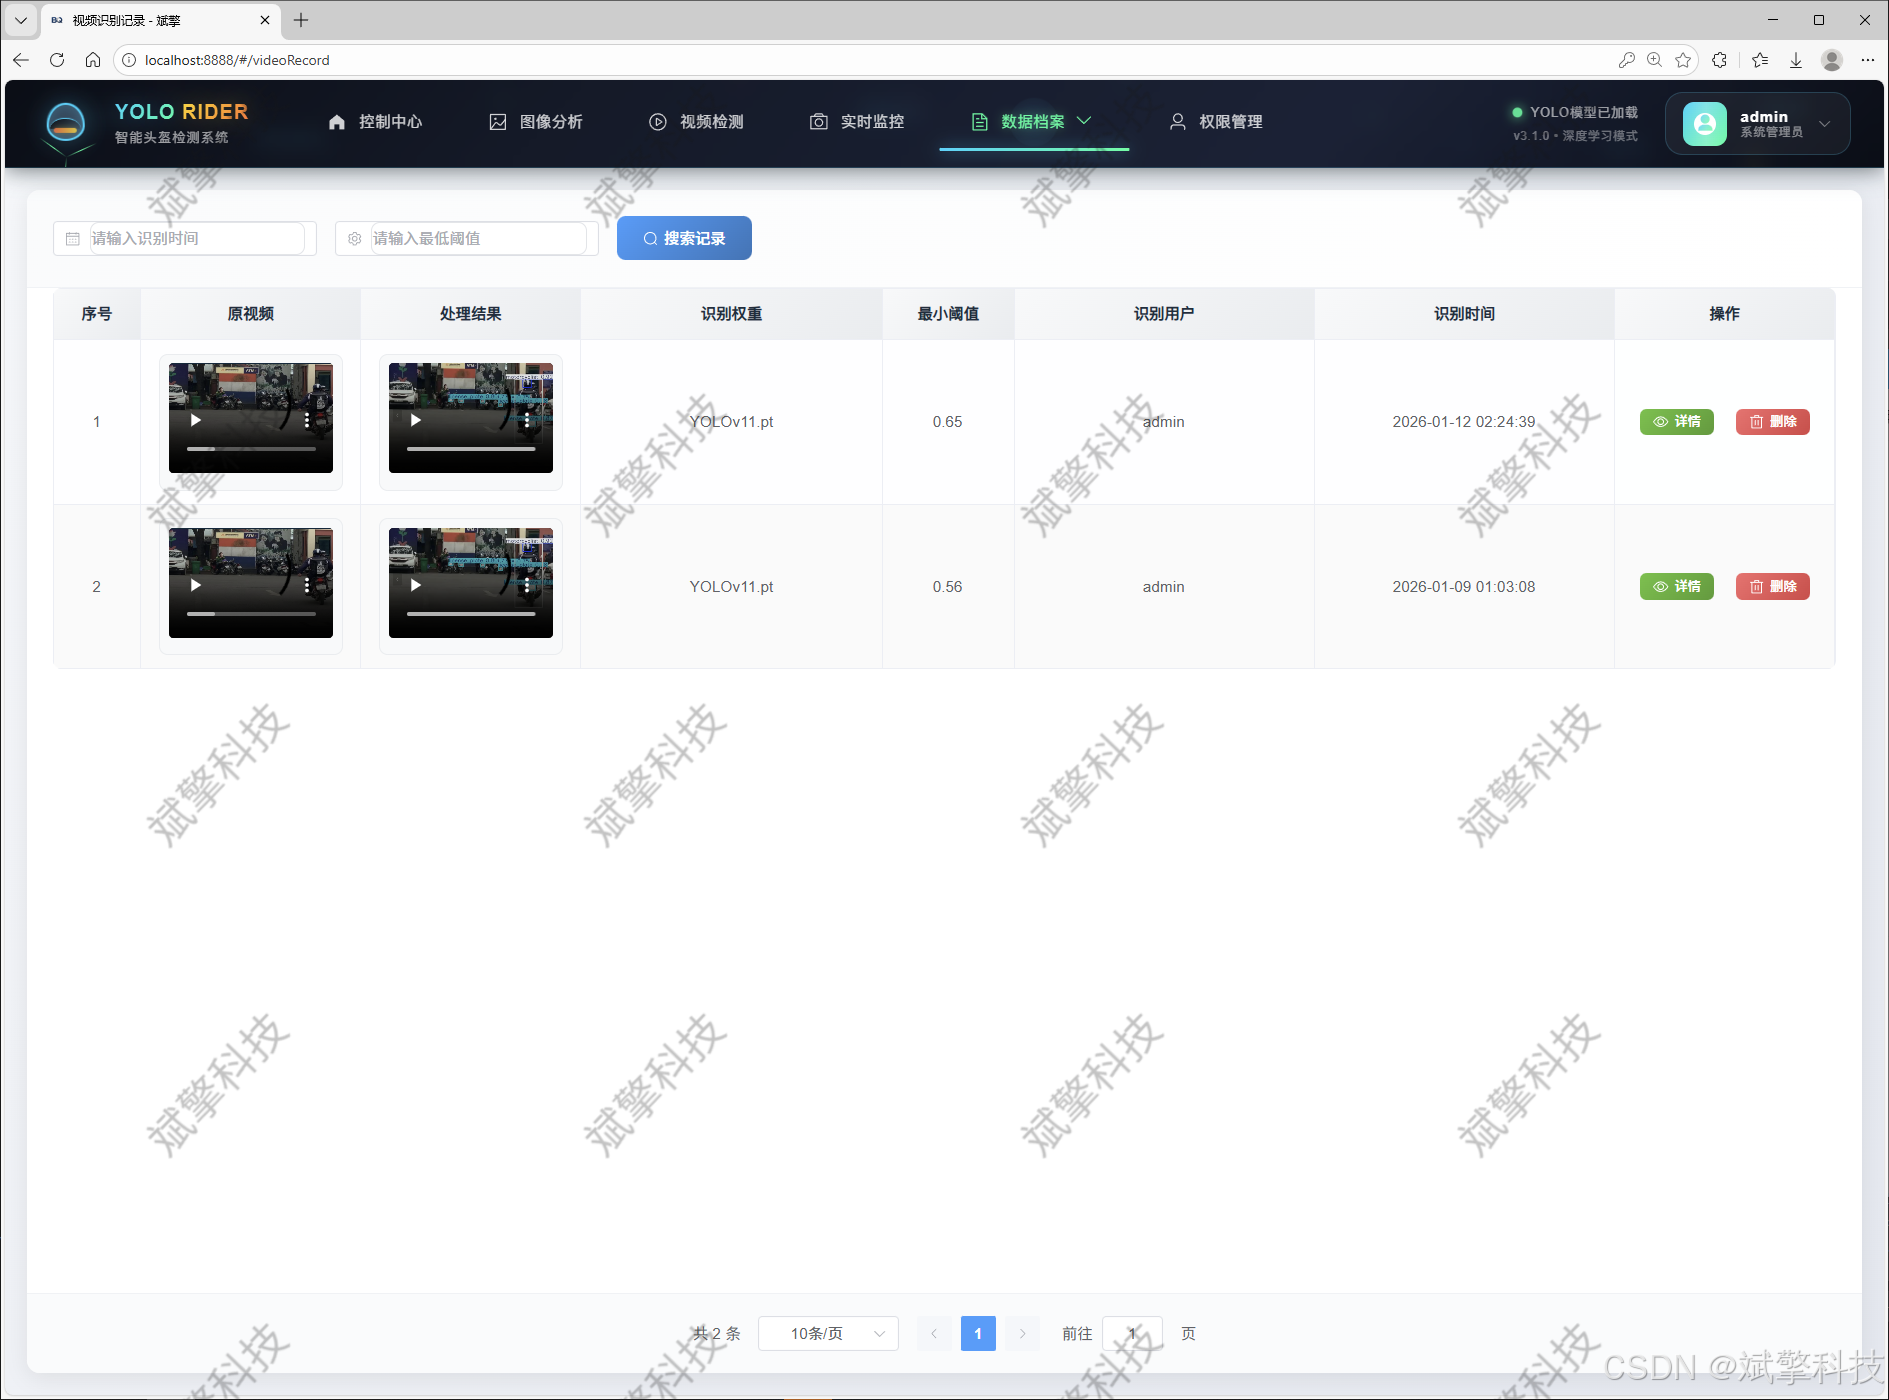Viewport: 1889px width, 1400px height.
Task: Open the 10条/页 page size dropdown
Action: pyautogui.click(x=828, y=1333)
